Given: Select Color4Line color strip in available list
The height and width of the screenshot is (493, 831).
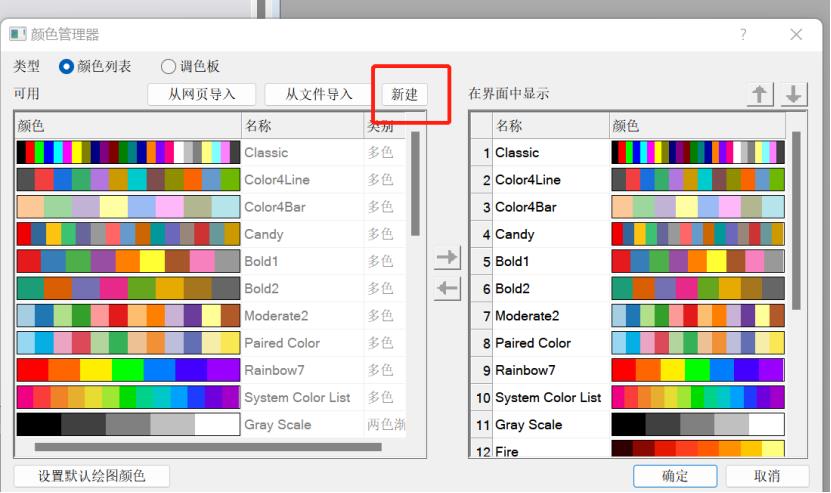Looking at the screenshot, I should tap(128, 179).
